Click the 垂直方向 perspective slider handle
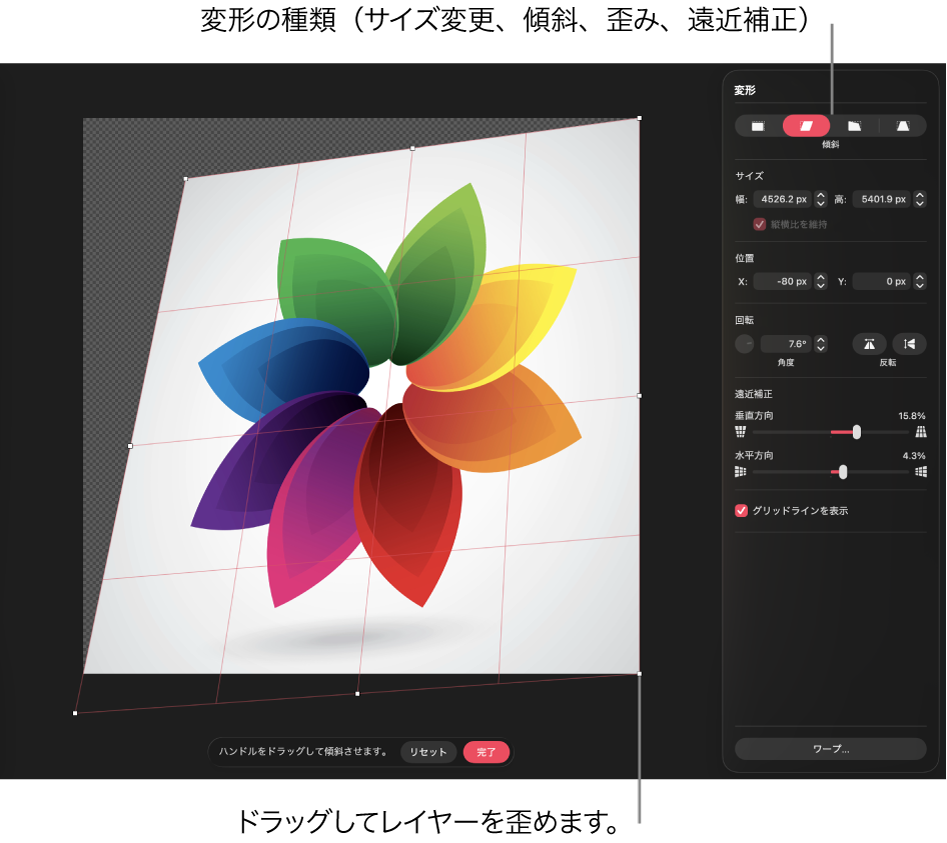The image size is (947, 843). (x=856, y=432)
